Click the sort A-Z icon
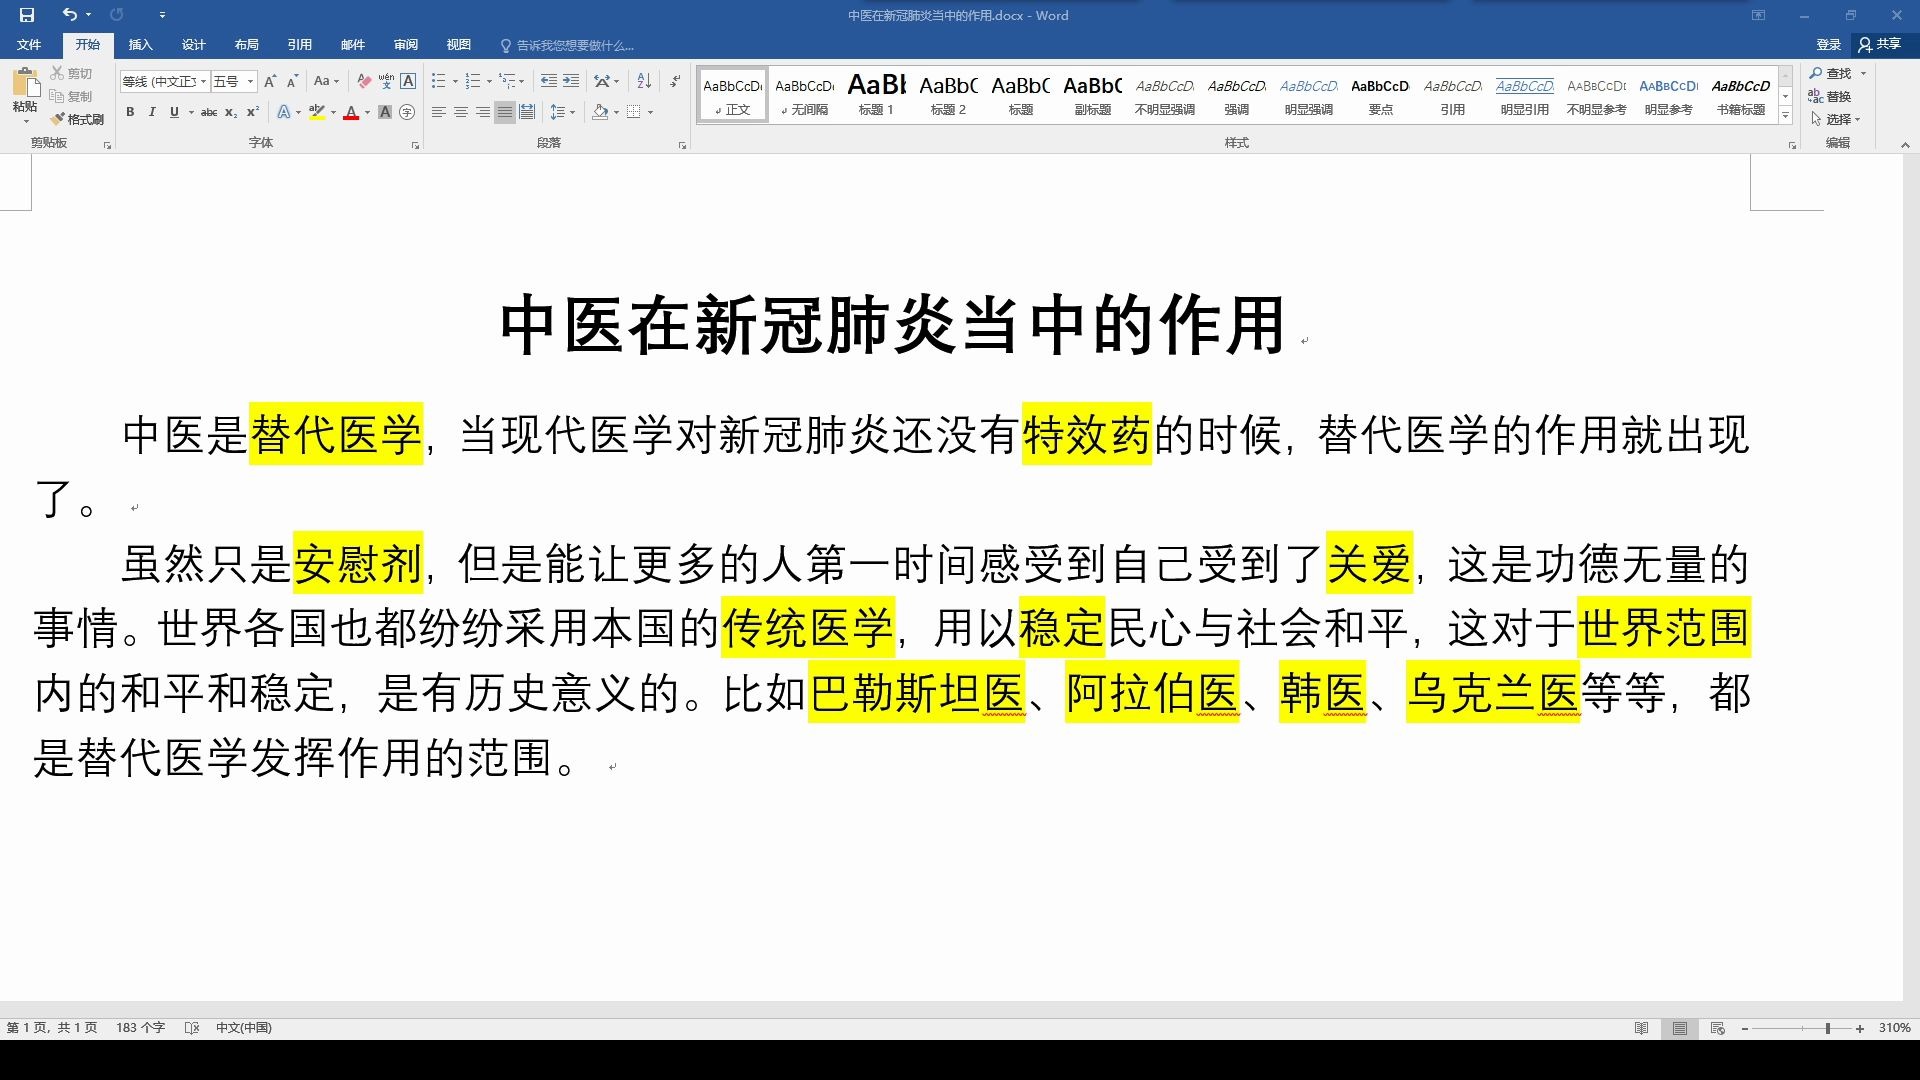Image resolution: width=1920 pixels, height=1080 pixels. [643, 81]
